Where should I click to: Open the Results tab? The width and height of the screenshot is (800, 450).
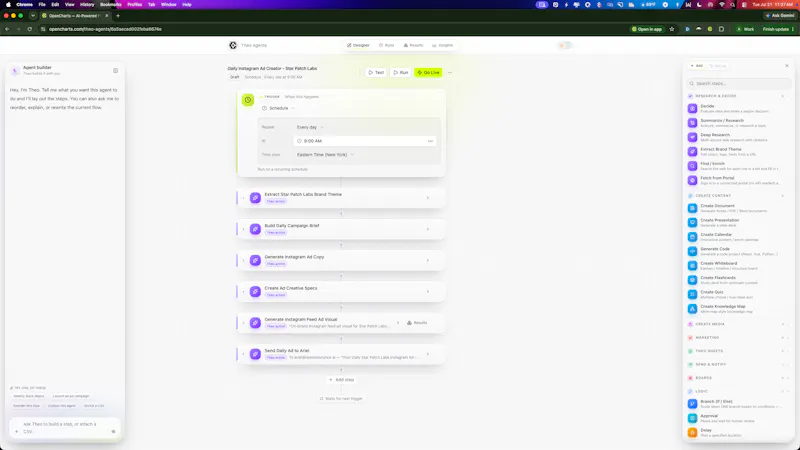click(x=413, y=45)
